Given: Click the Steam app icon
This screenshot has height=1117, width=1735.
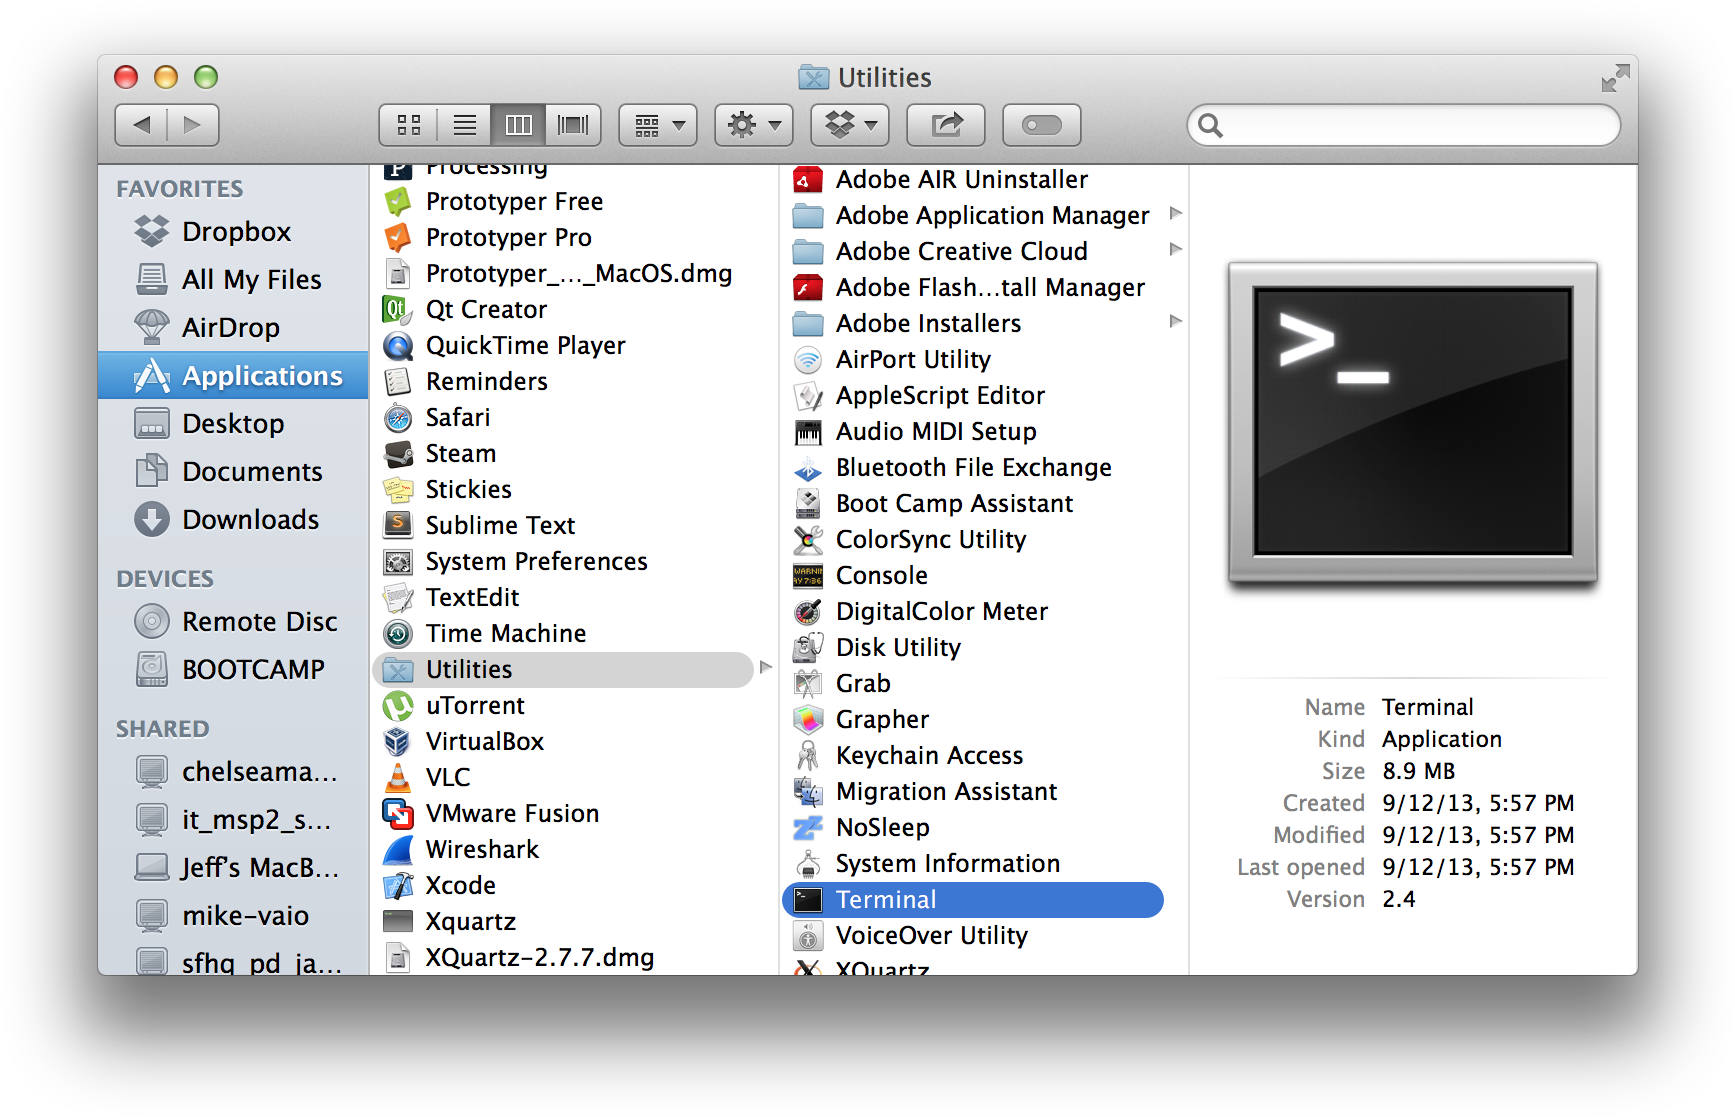Looking at the screenshot, I should [398, 454].
